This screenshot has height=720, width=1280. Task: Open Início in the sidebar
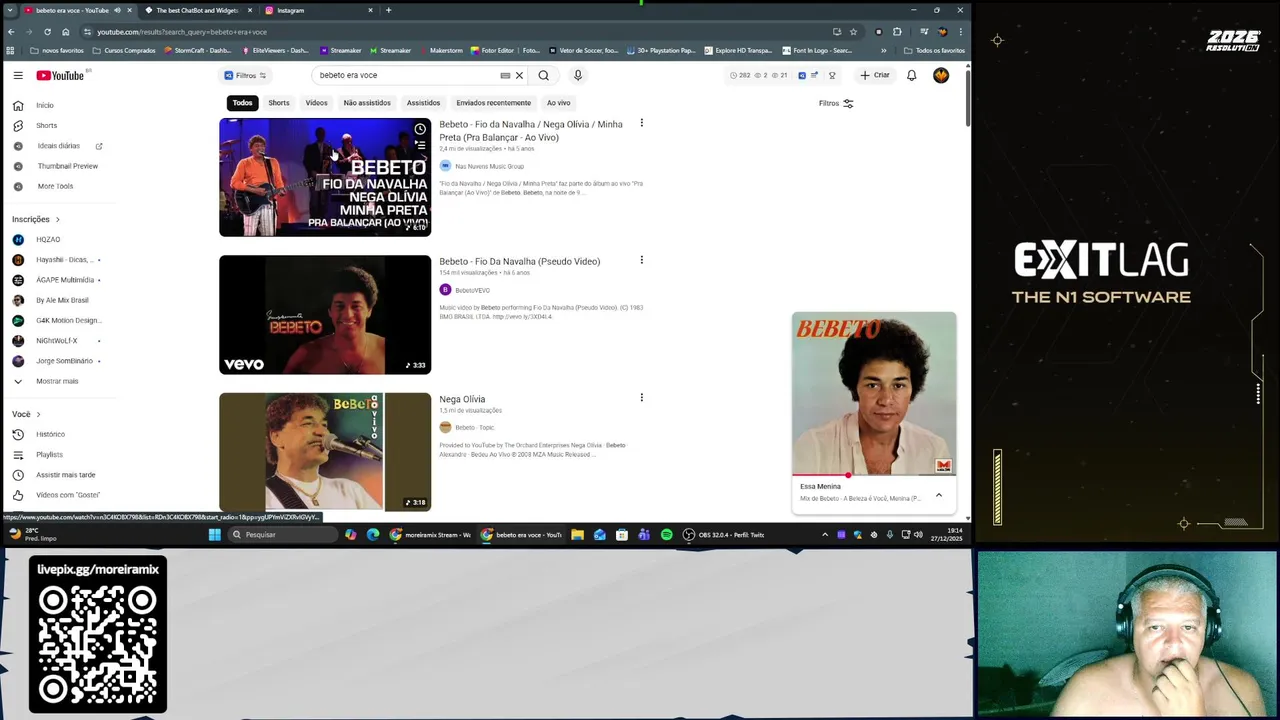(45, 105)
